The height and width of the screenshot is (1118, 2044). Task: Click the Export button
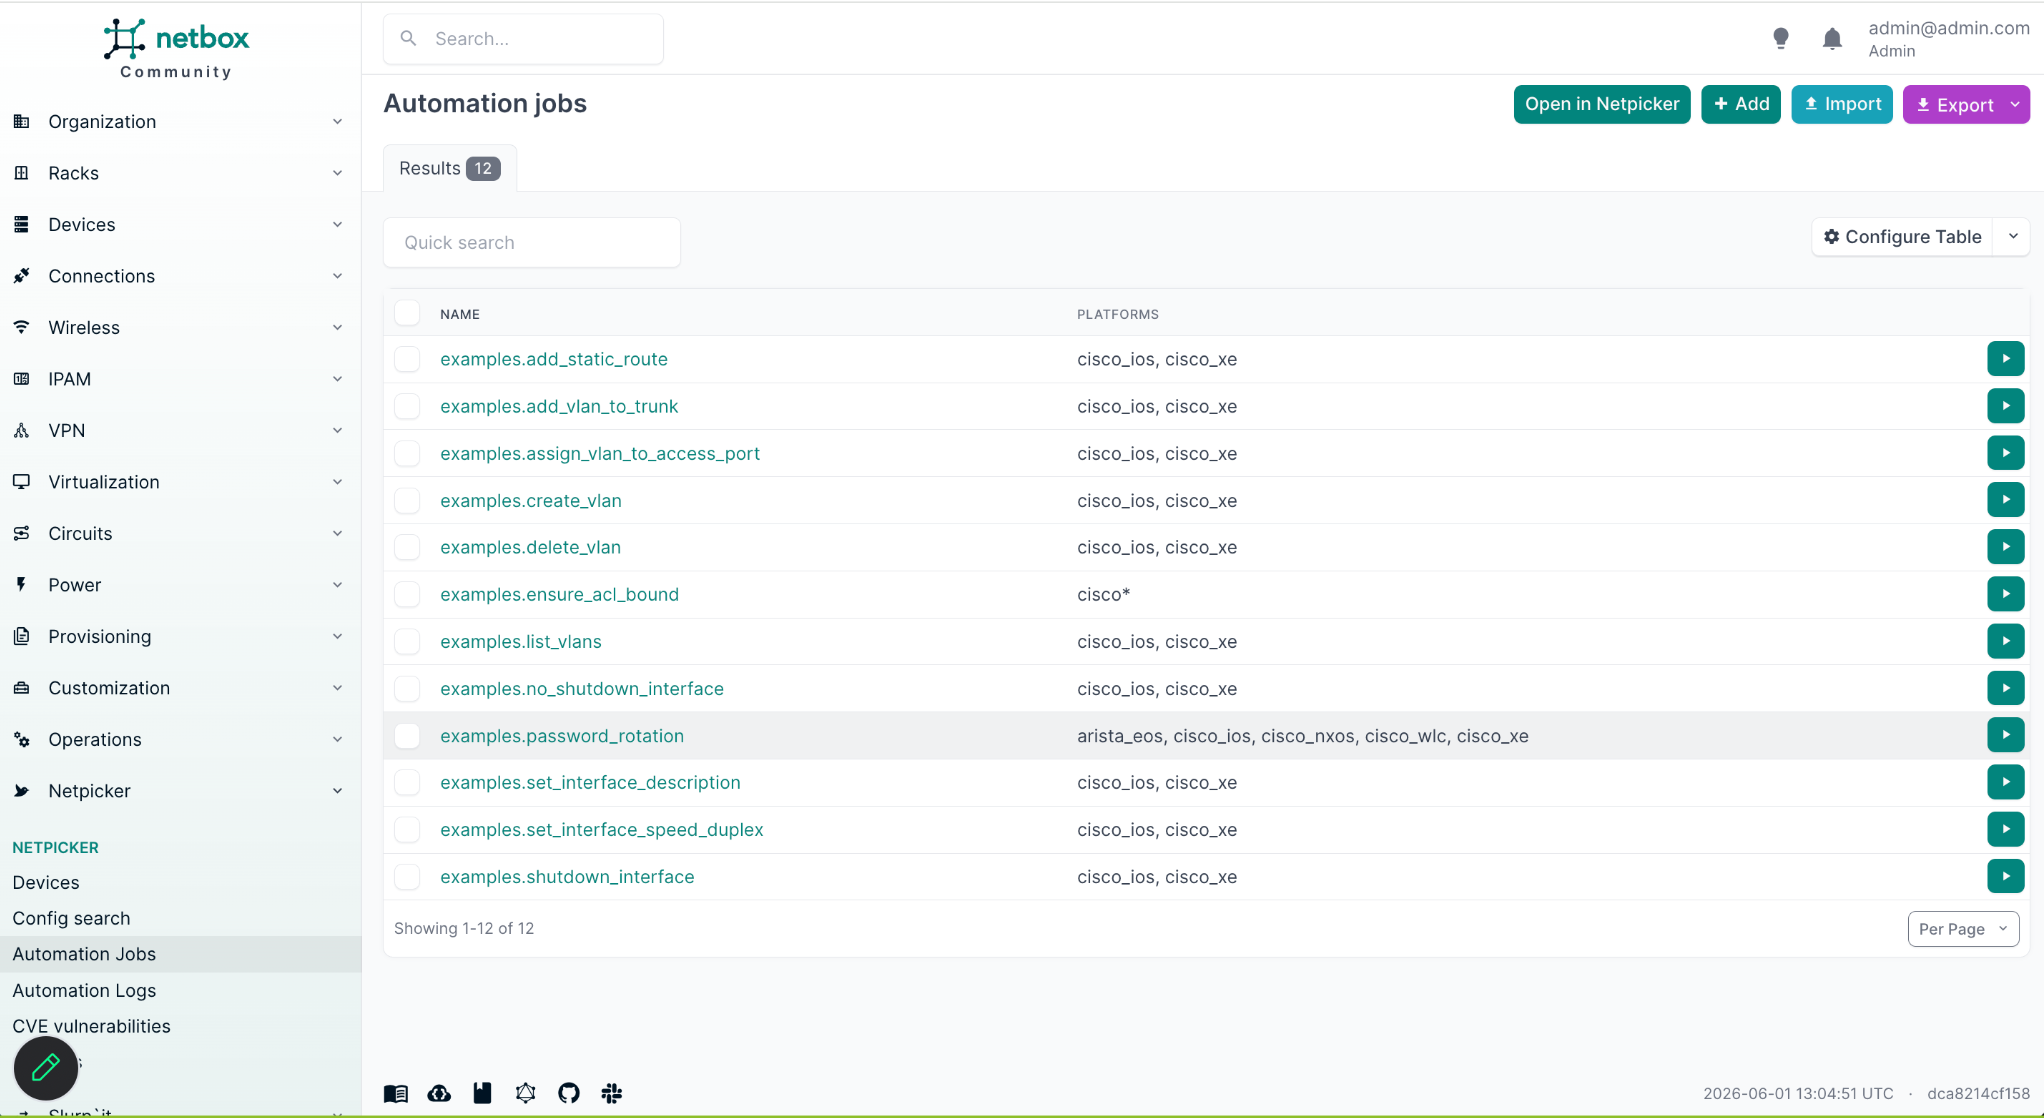(1954, 104)
